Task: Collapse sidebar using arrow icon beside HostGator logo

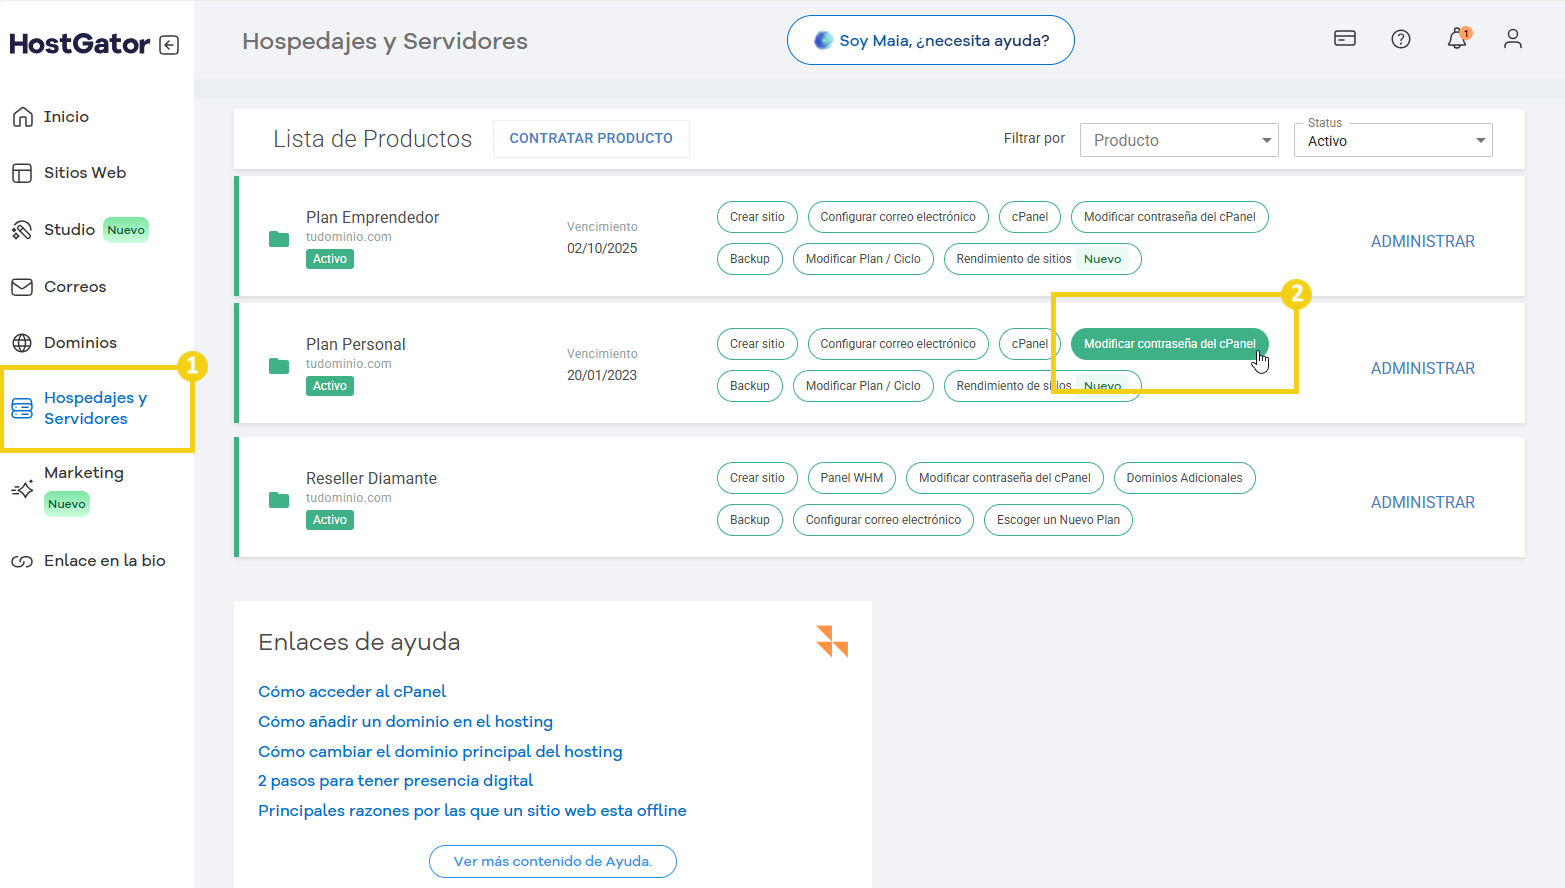Action: pyautogui.click(x=169, y=45)
